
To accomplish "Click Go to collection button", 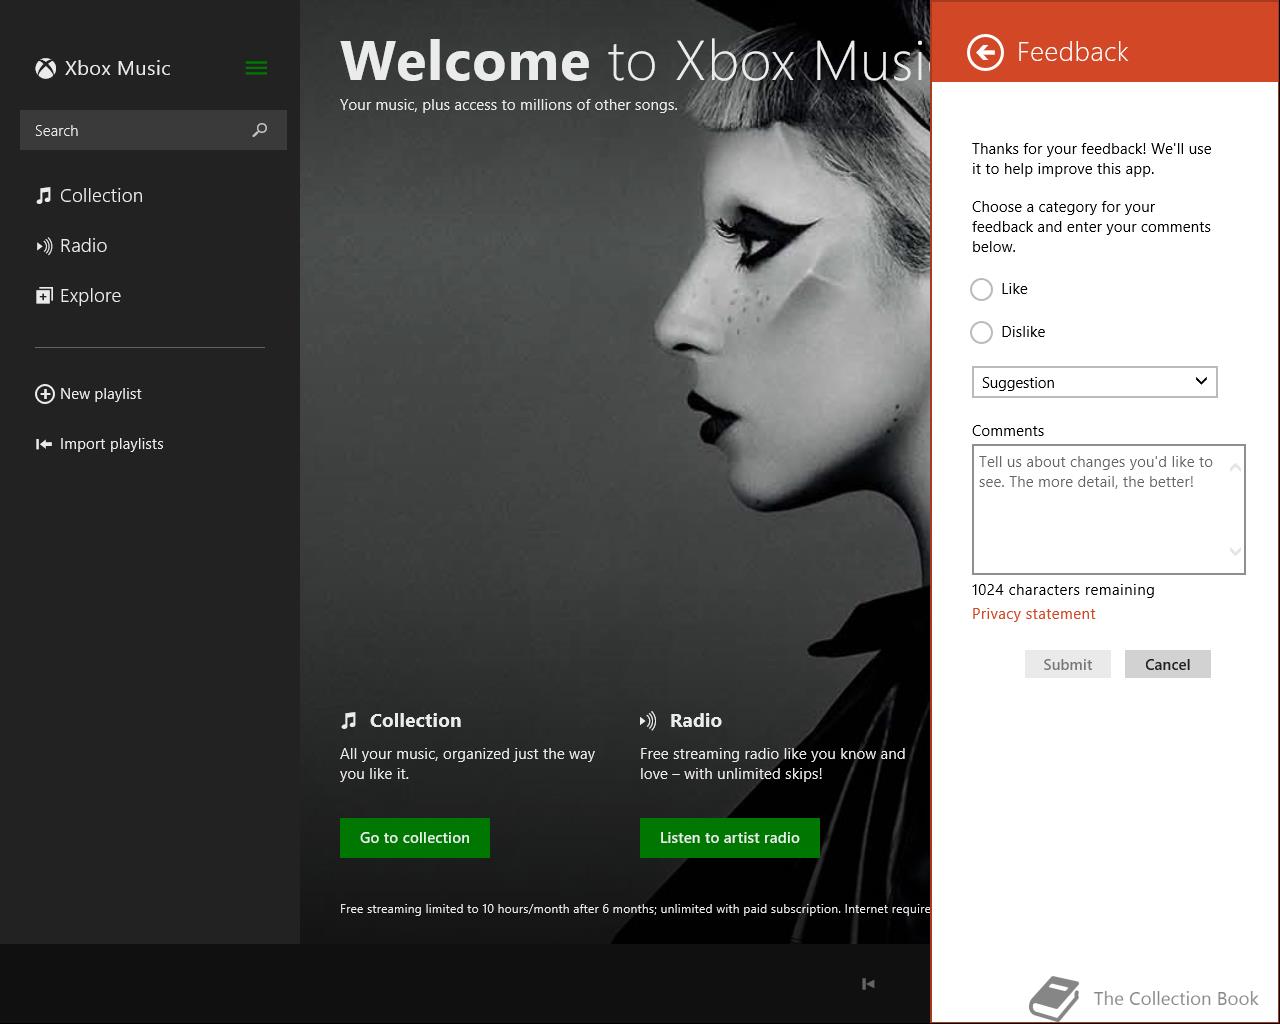I will pyautogui.click(x=415, y=838).
